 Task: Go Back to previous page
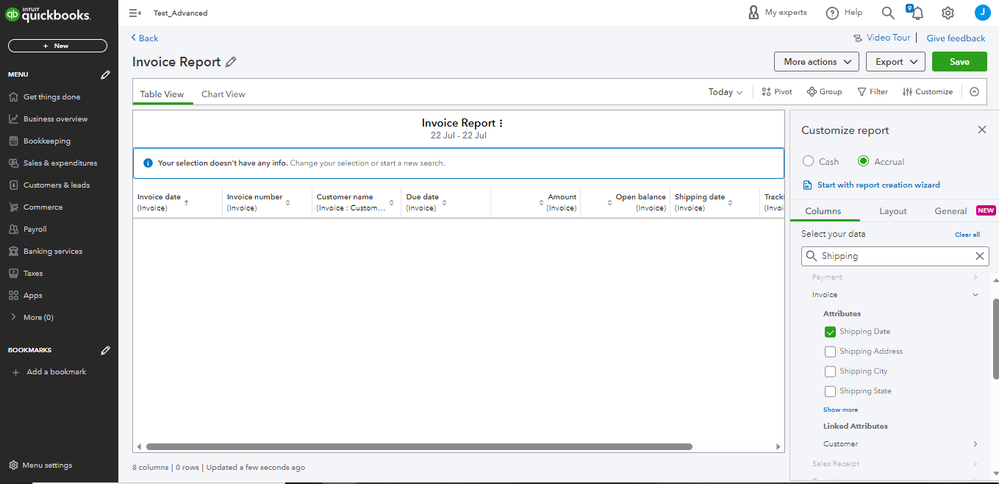[145, 38]
